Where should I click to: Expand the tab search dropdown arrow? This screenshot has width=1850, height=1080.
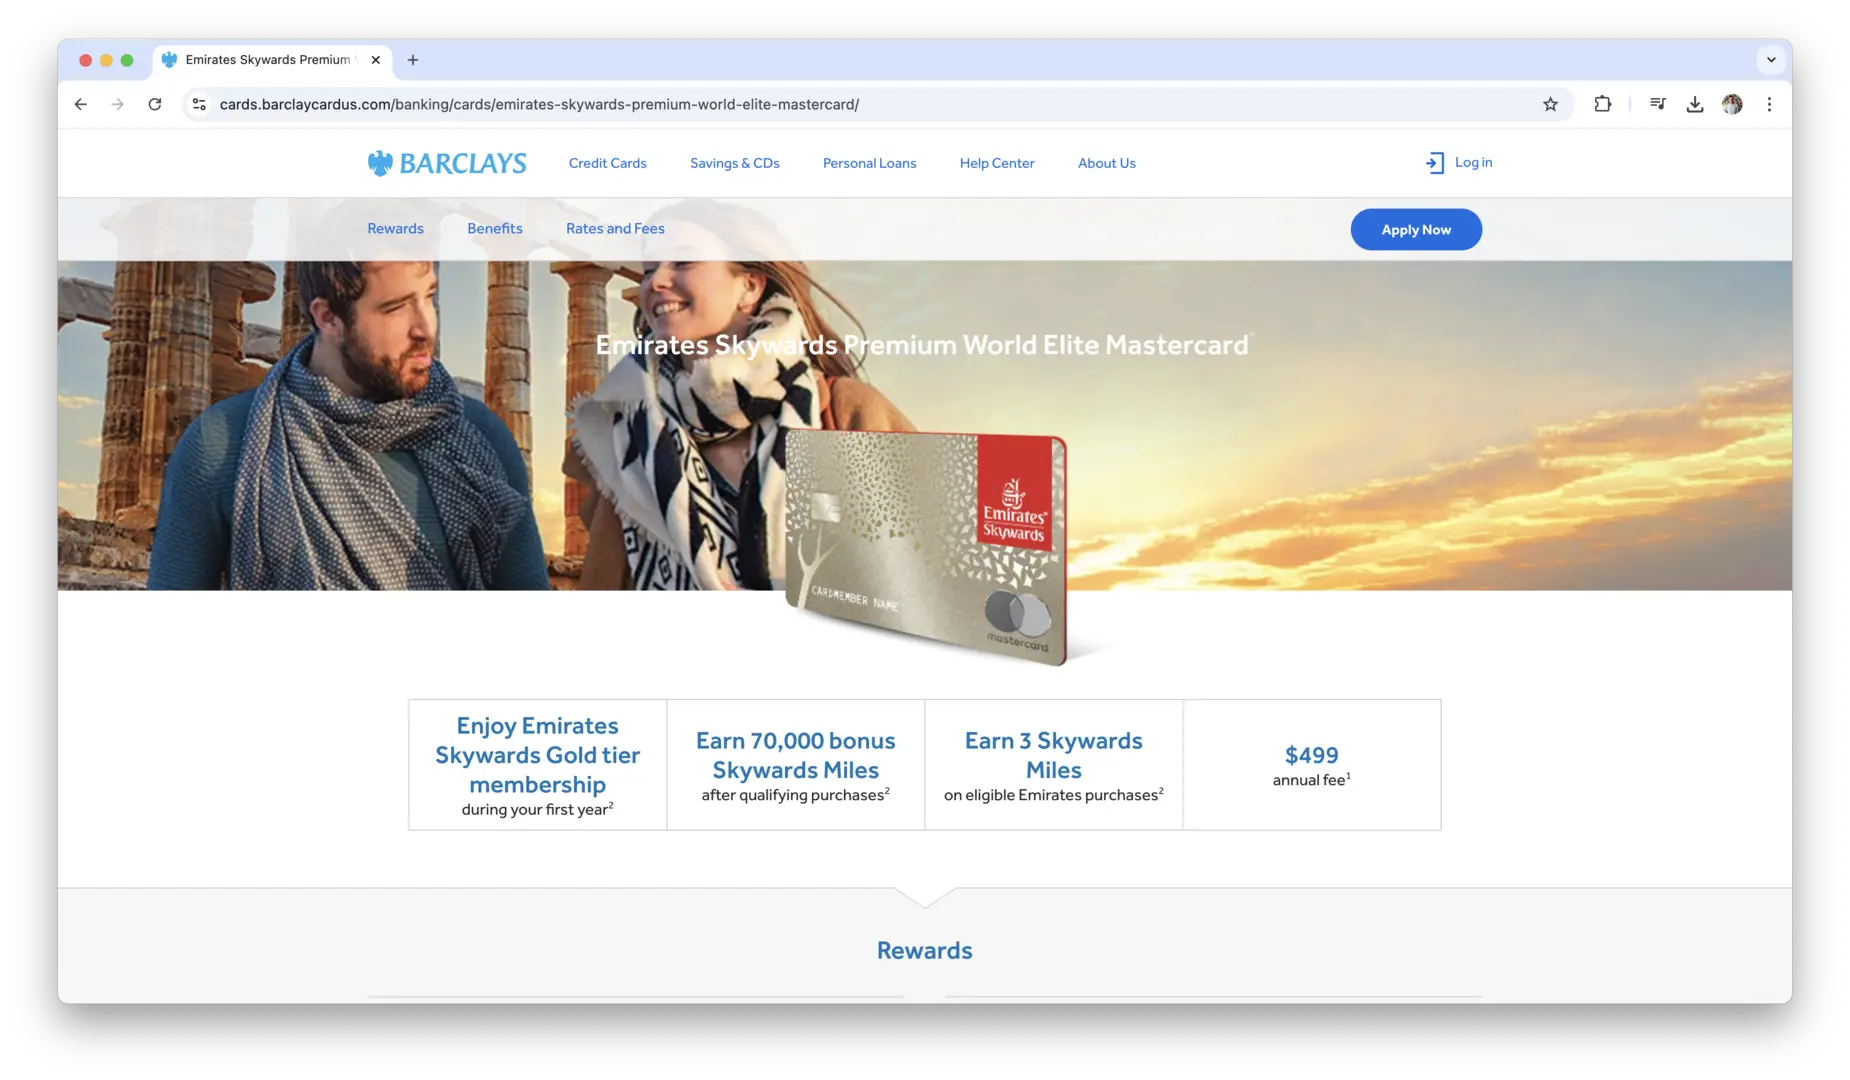(1771, 60)
